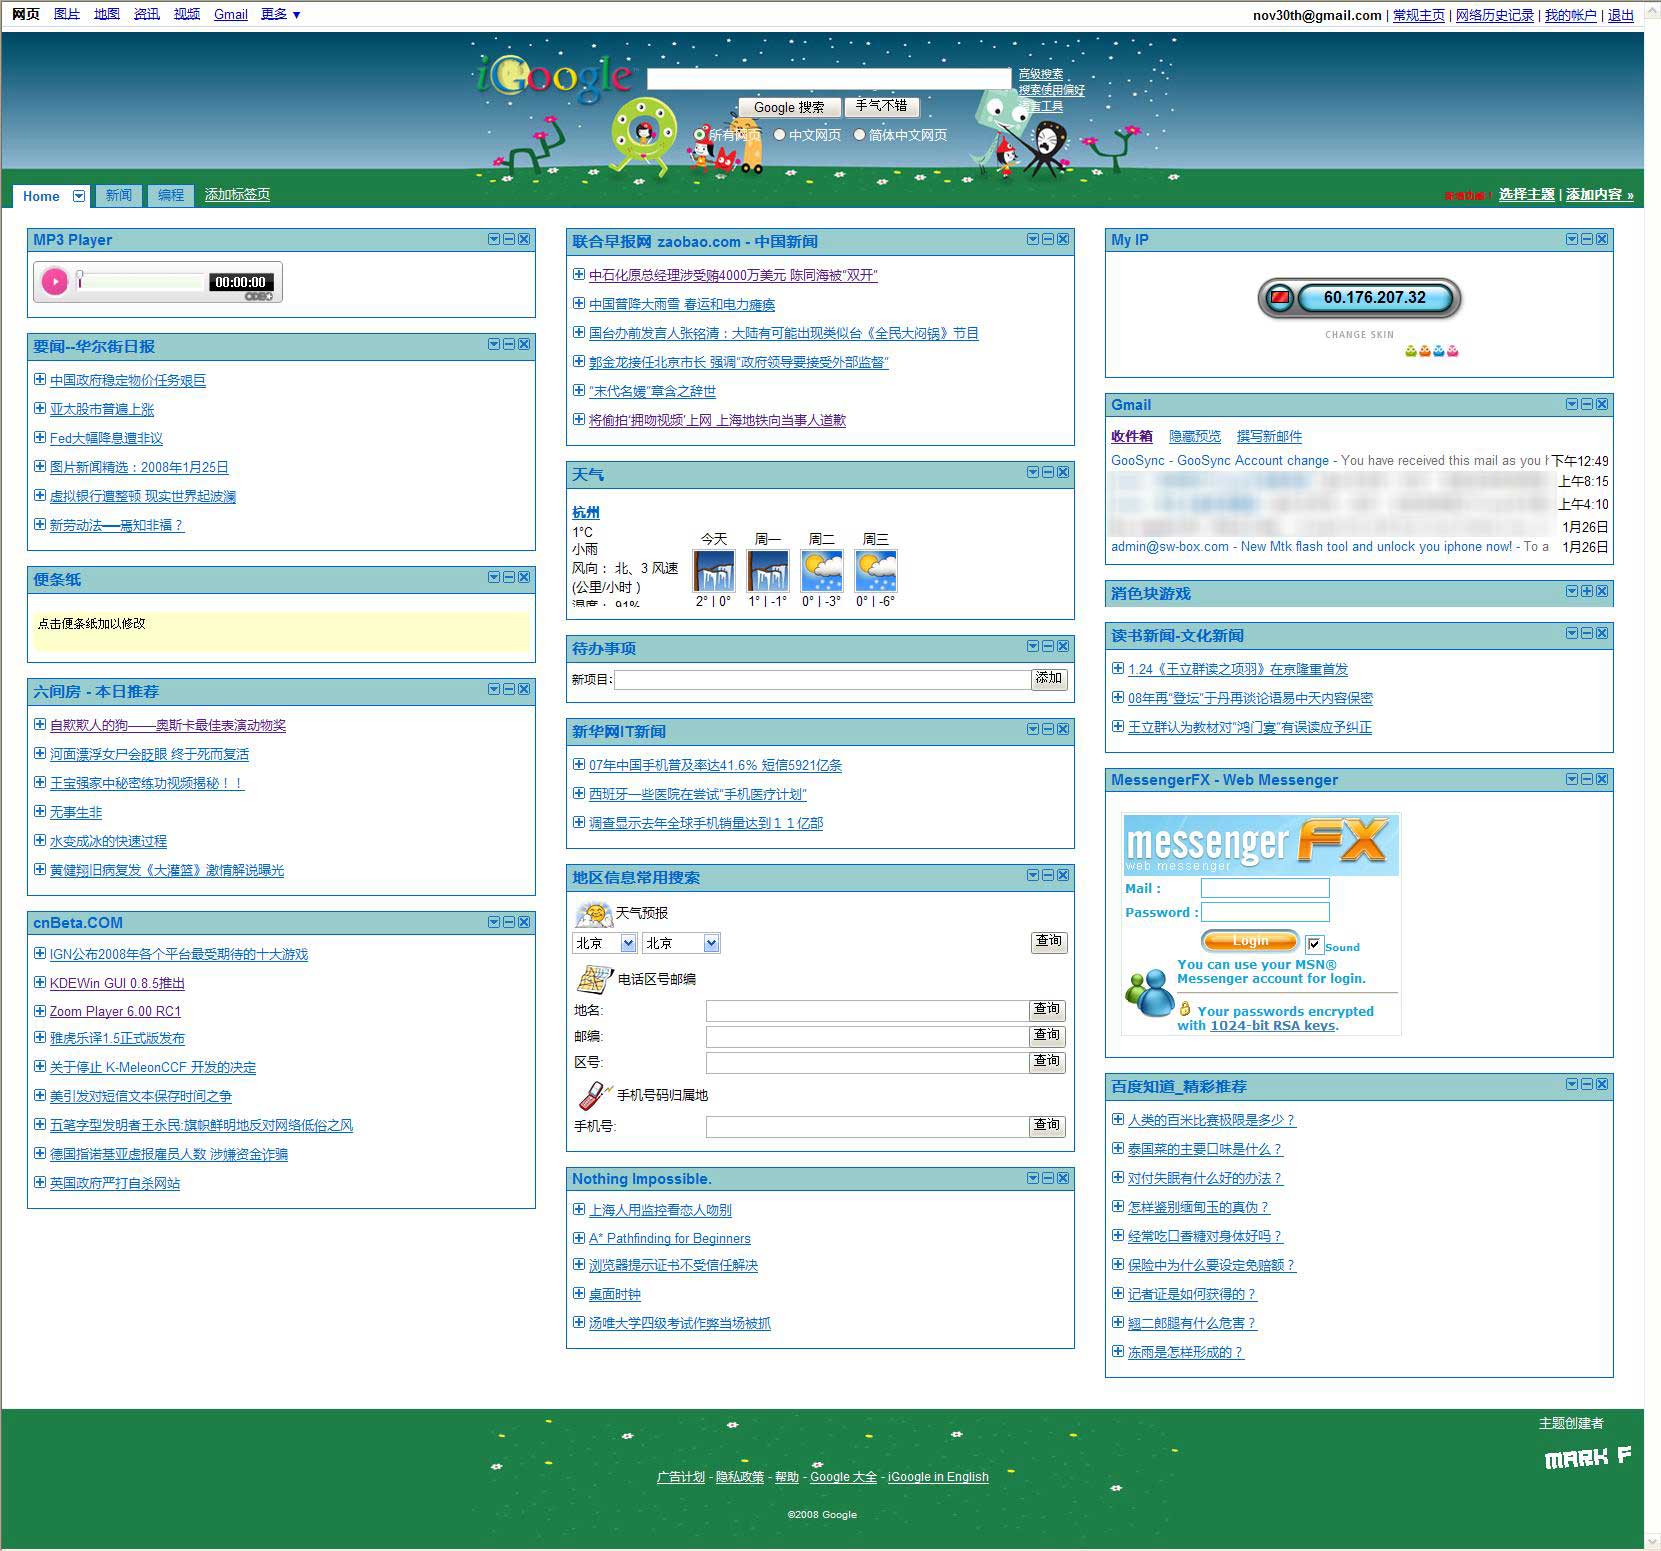Delete the 便条纸 sticky note gadget

click(524, 577)
